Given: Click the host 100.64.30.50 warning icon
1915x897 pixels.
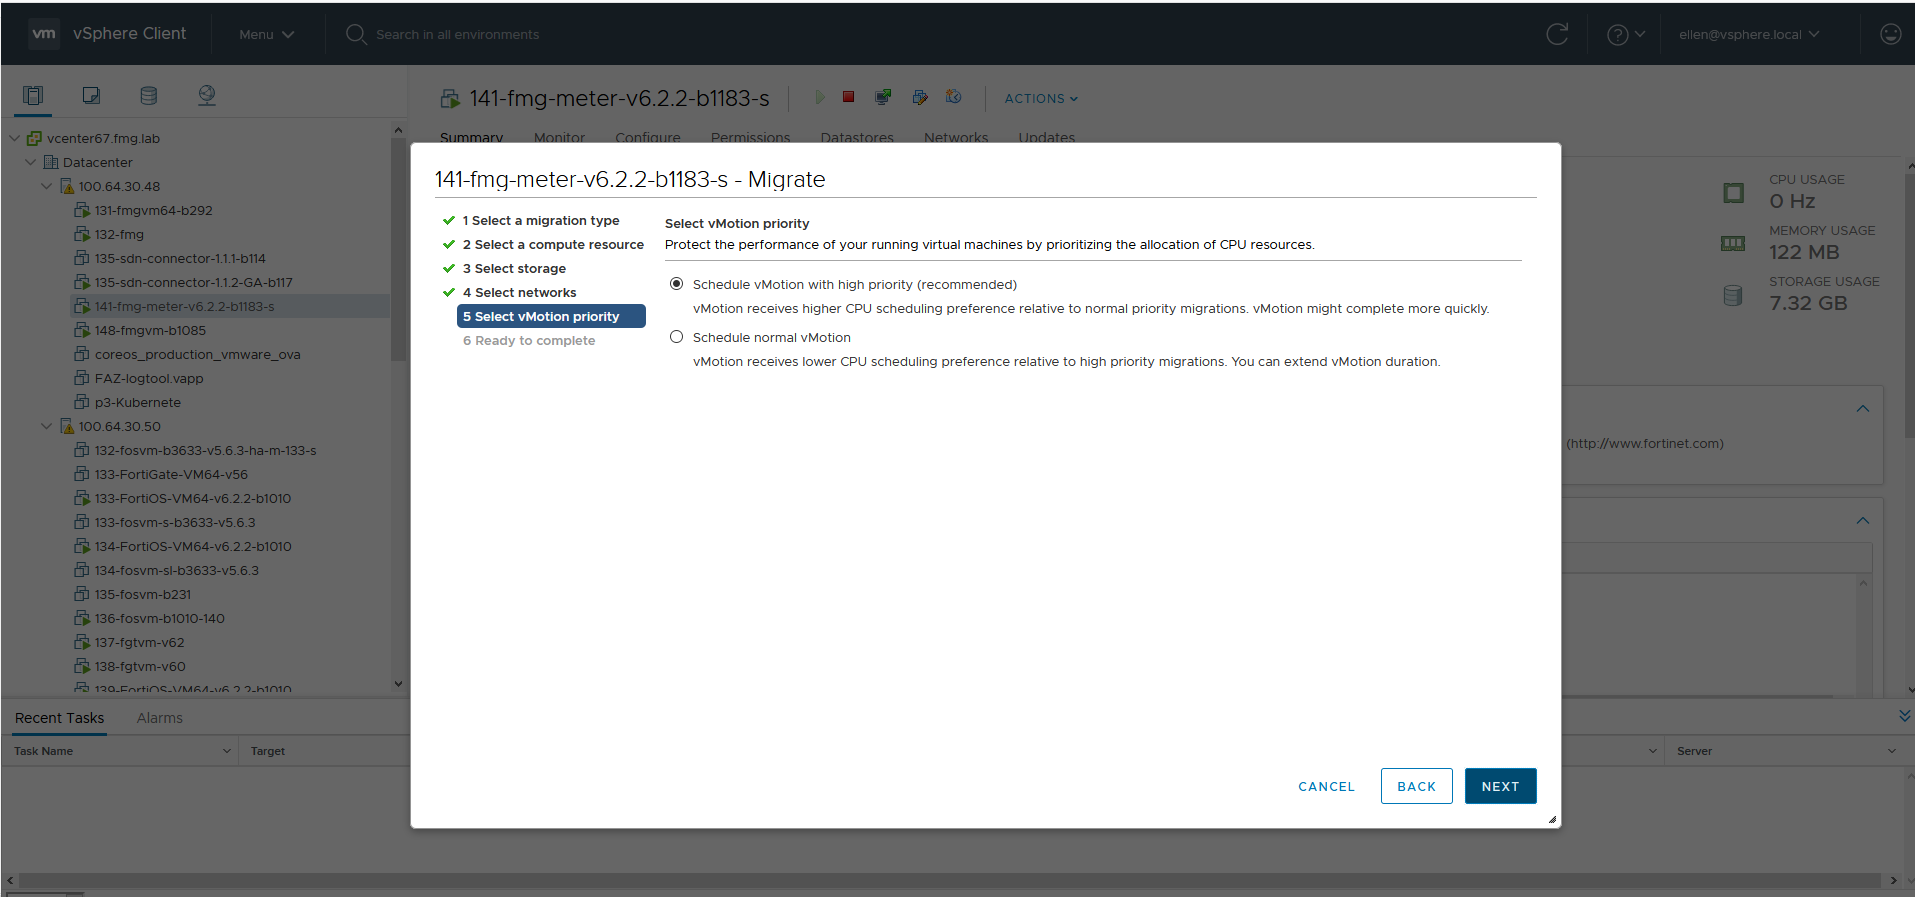Looking at the screenshot, I should click(67, 426).
